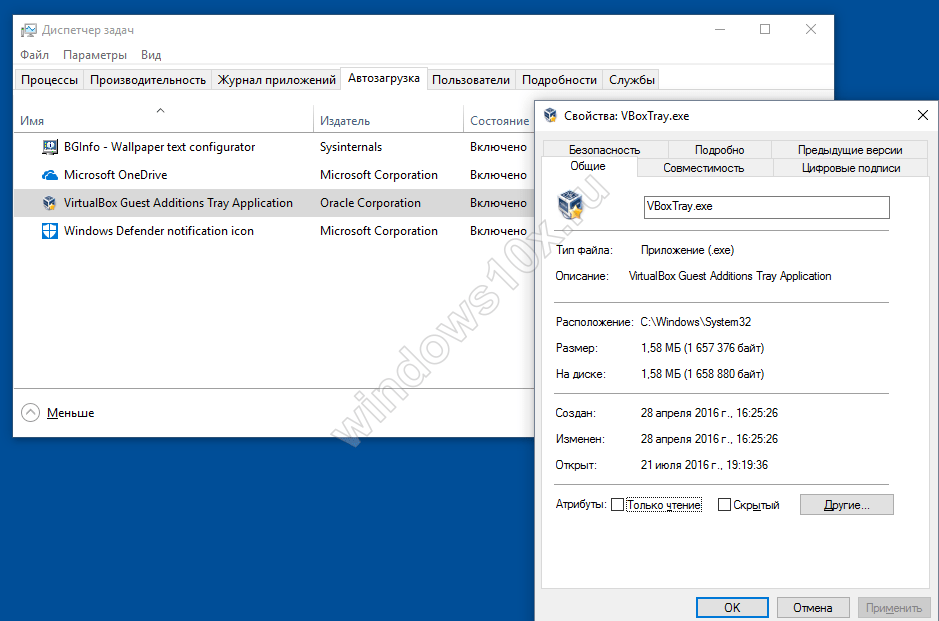Enable the Скрытый attribute checkbox
Viewport: 939px width, 621px height.
pos(724,505)
